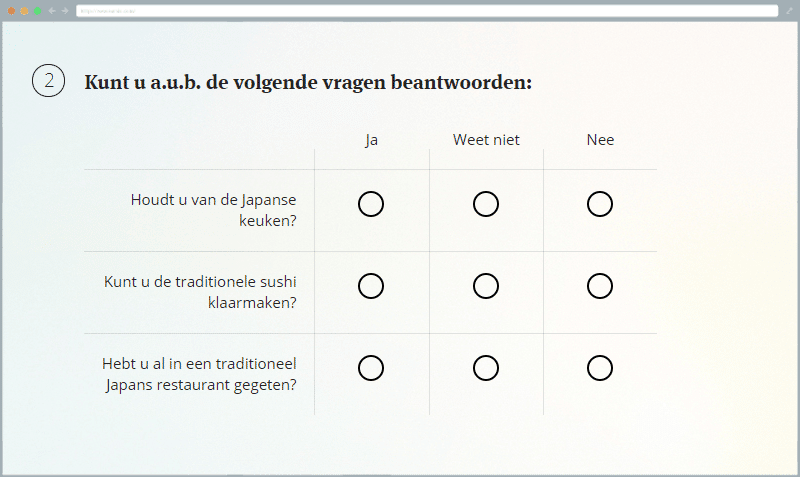Choose Weet niet for Japanse keuken question
Viewport: 800px width, 477px height.
(486, 204)
